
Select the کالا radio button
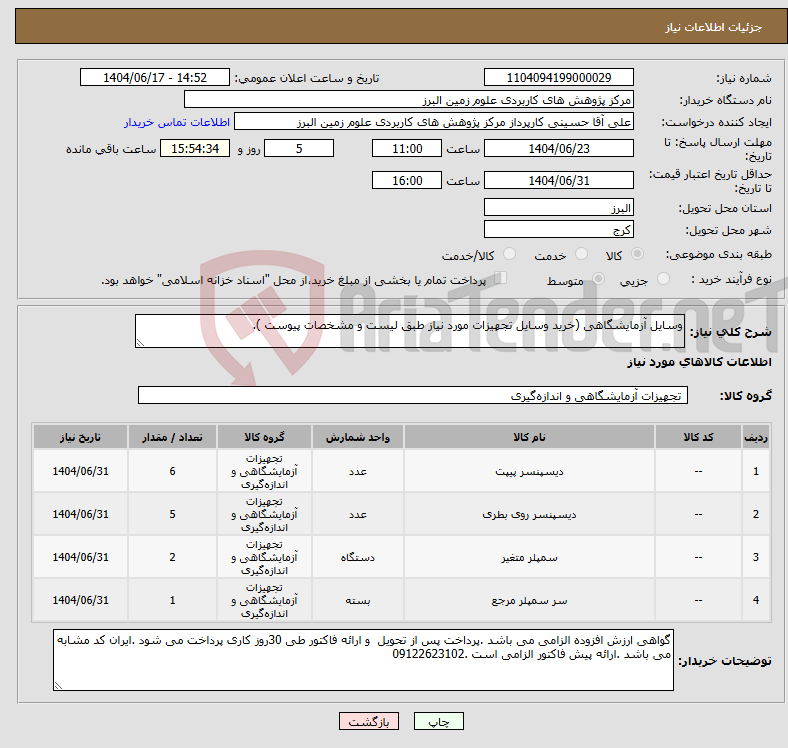(x=638, y=255)
